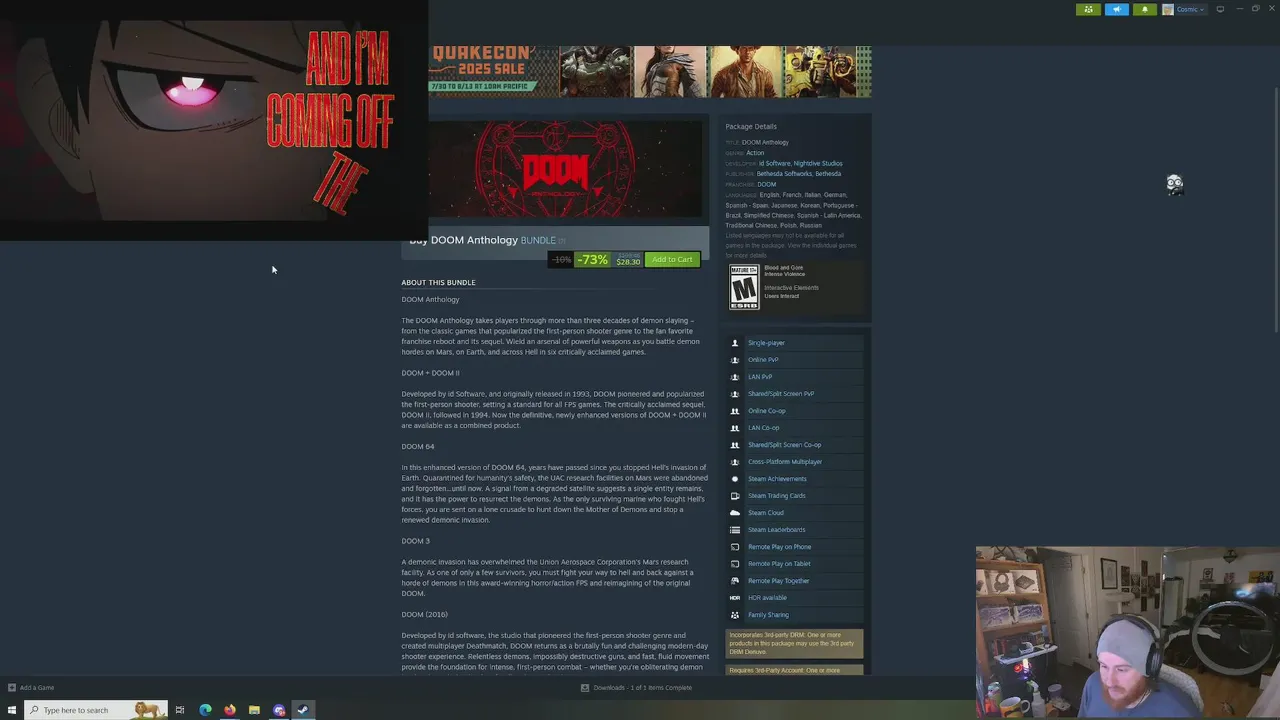1280x720 pixels.
Task: Click the Windows taskbar search box
Action: coord(95,710)
